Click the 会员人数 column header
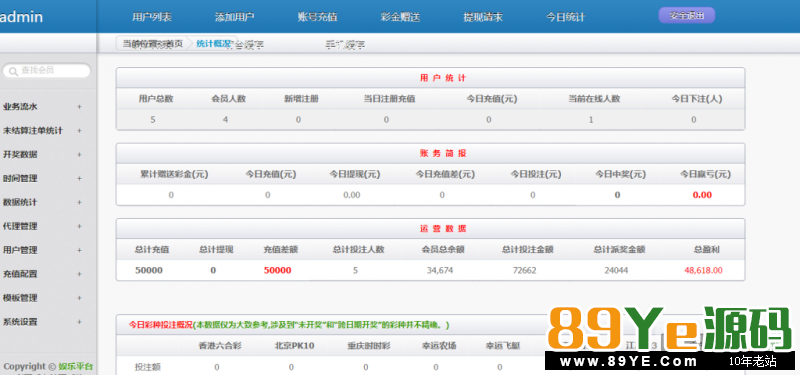This screenshot has height=375, width=800. click(x=229, y=99)
